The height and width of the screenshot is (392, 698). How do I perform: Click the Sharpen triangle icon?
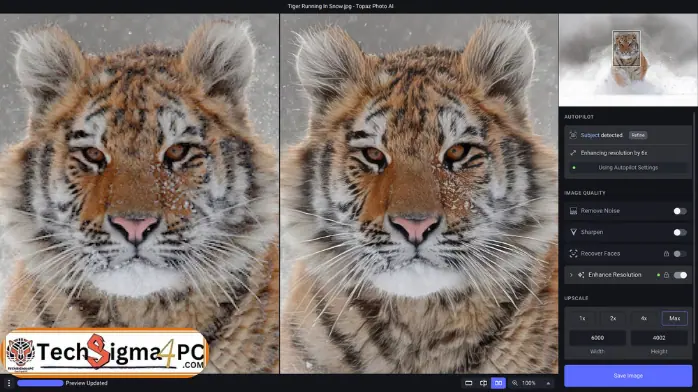click(573, 232)
